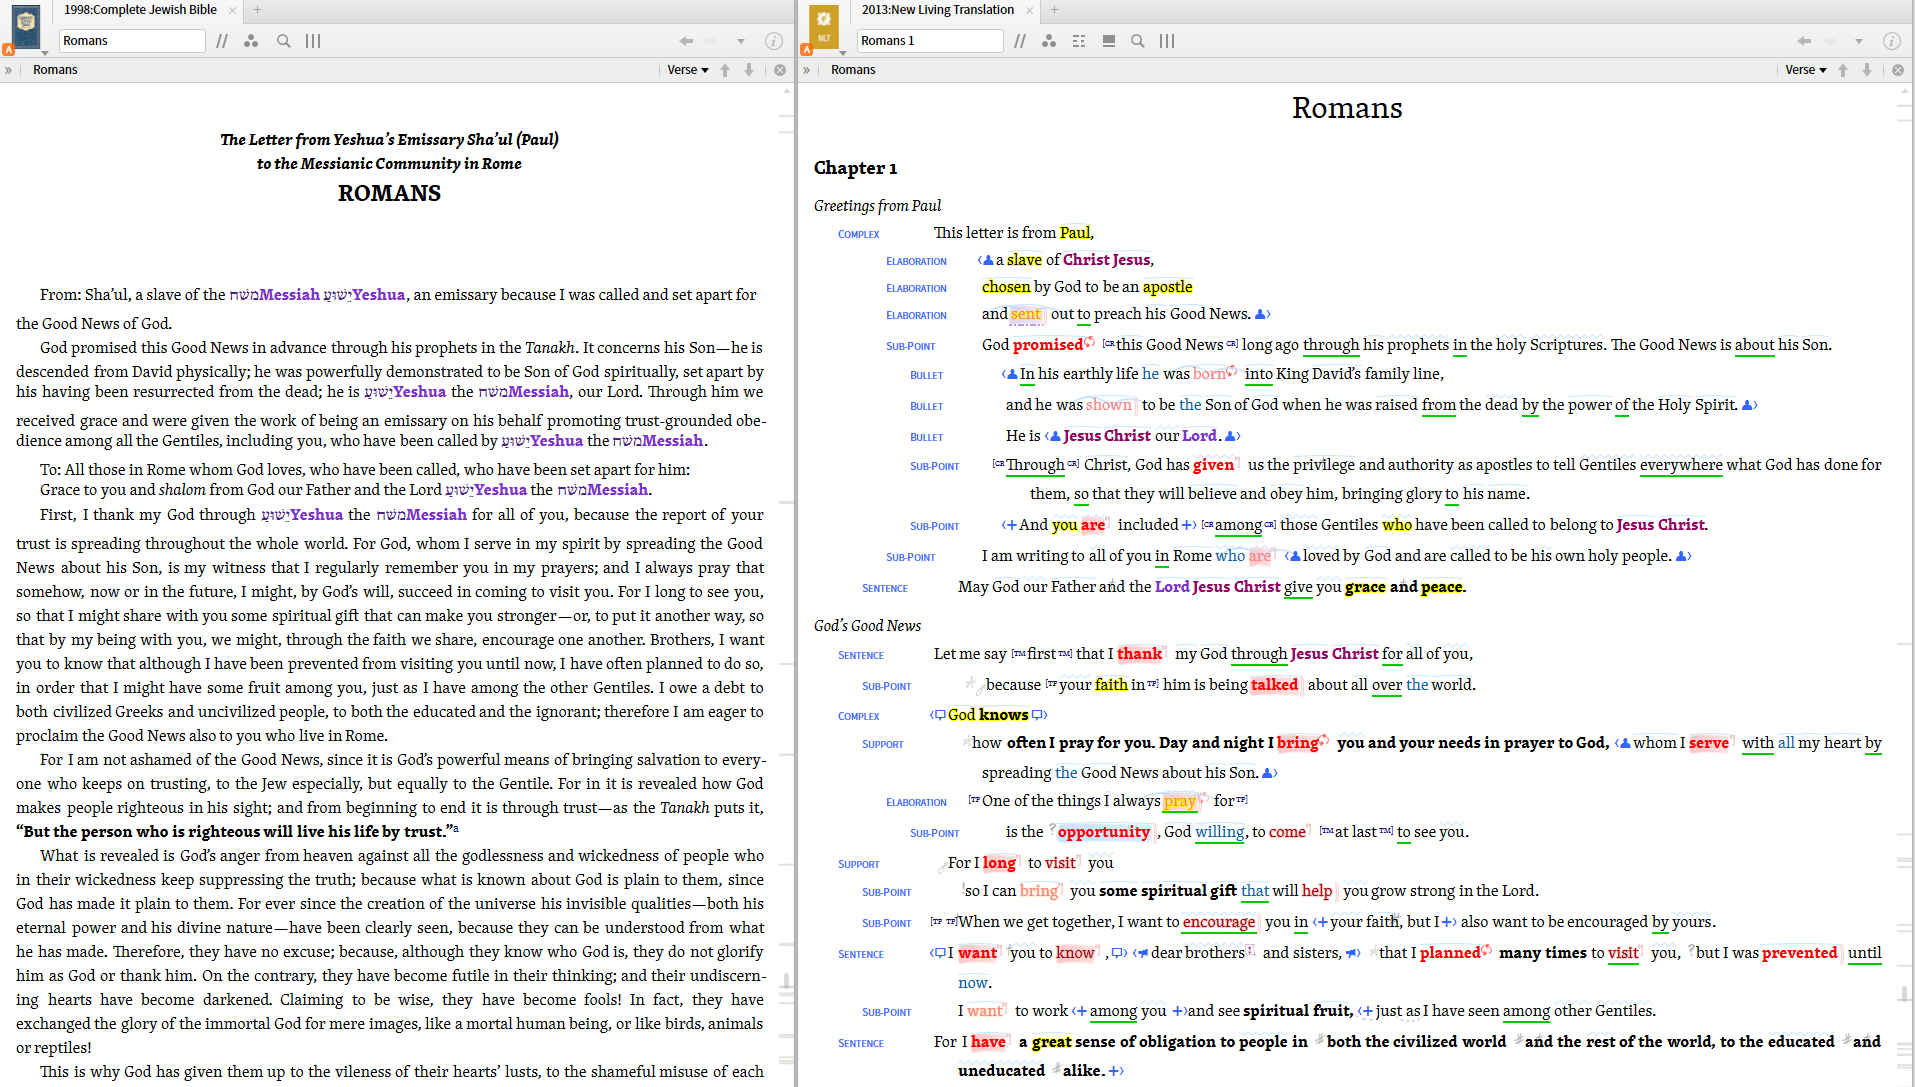1915x1087 pixels.
Task: Go forward in Complete Jewish Bible history
Action: coord(712,41)
